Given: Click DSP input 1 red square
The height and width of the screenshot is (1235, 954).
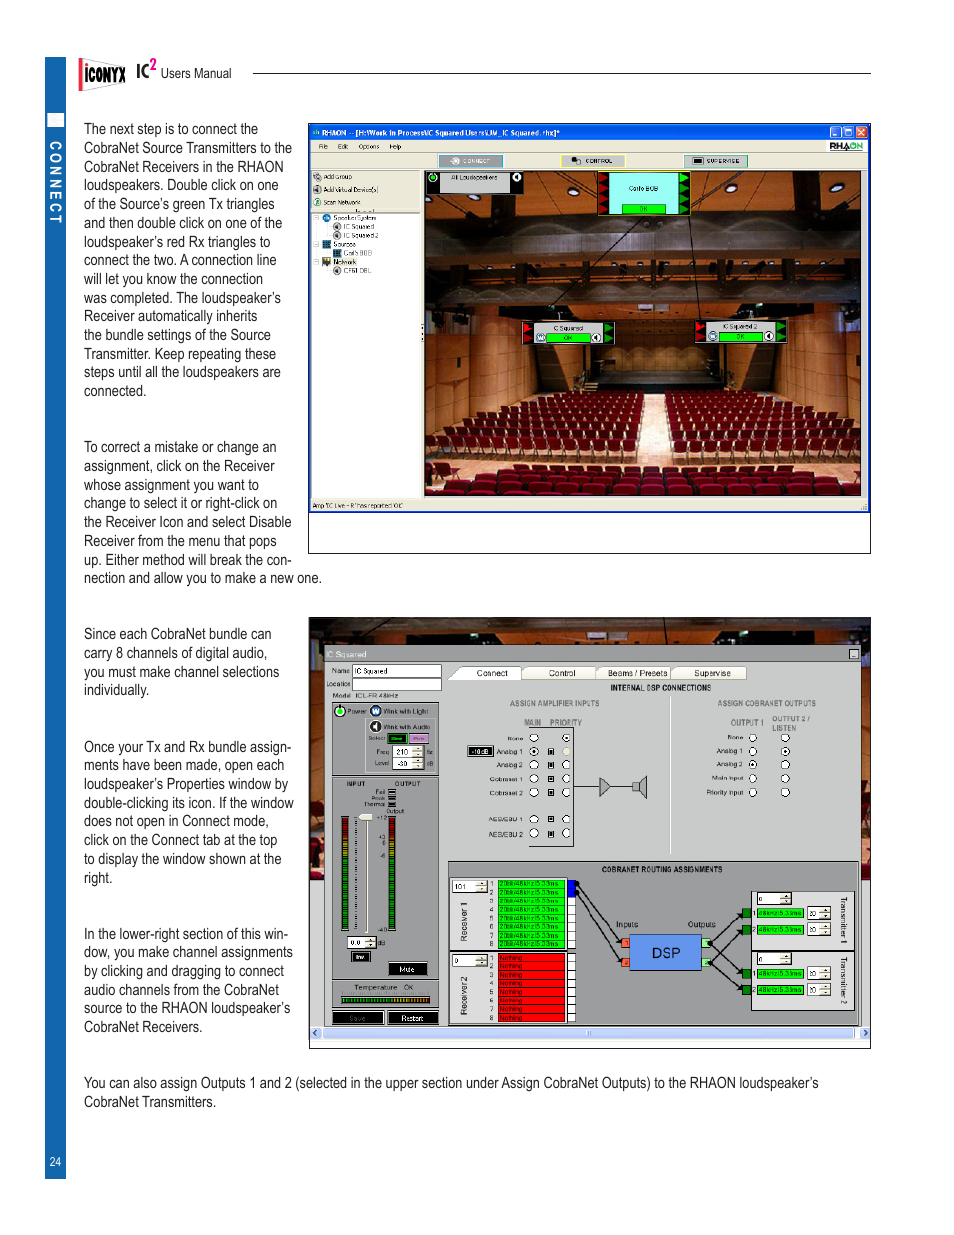Looking at the screenshot, I should coord(626,943).
